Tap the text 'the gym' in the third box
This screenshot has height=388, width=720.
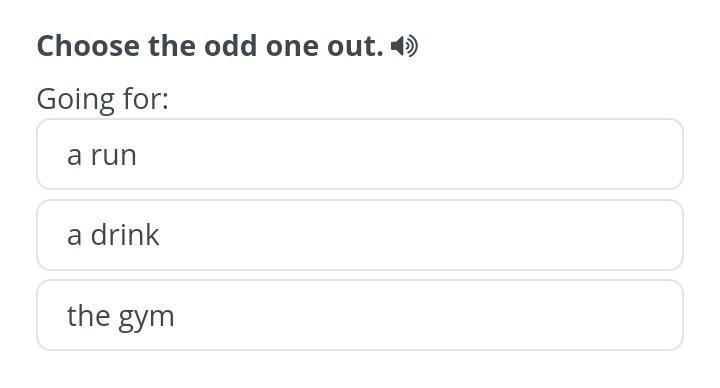(x=121, y=316)
